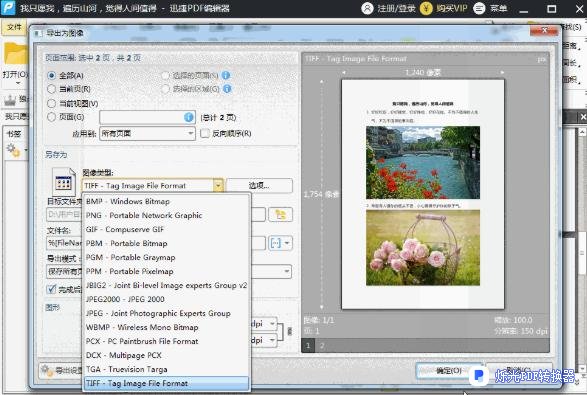Open the 应用到 所有页面 dropdown
The height and width of the screenshot is (395, 587).
click(x=147, y=134)
